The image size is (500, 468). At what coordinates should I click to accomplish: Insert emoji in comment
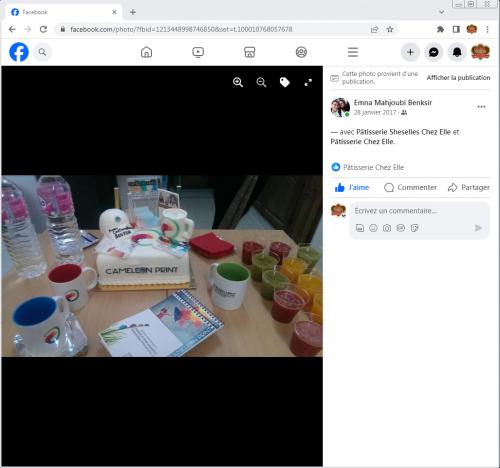click(x=373, y=228)
